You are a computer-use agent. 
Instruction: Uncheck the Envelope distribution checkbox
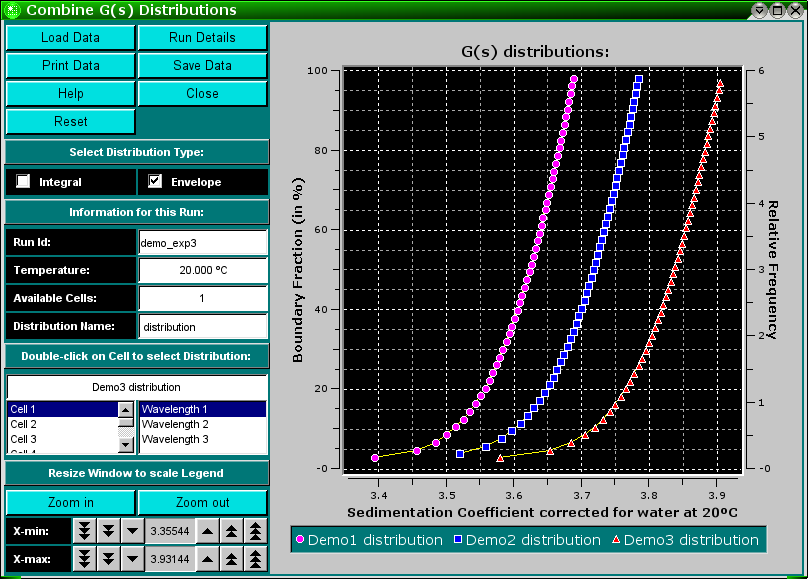point(155,182)
